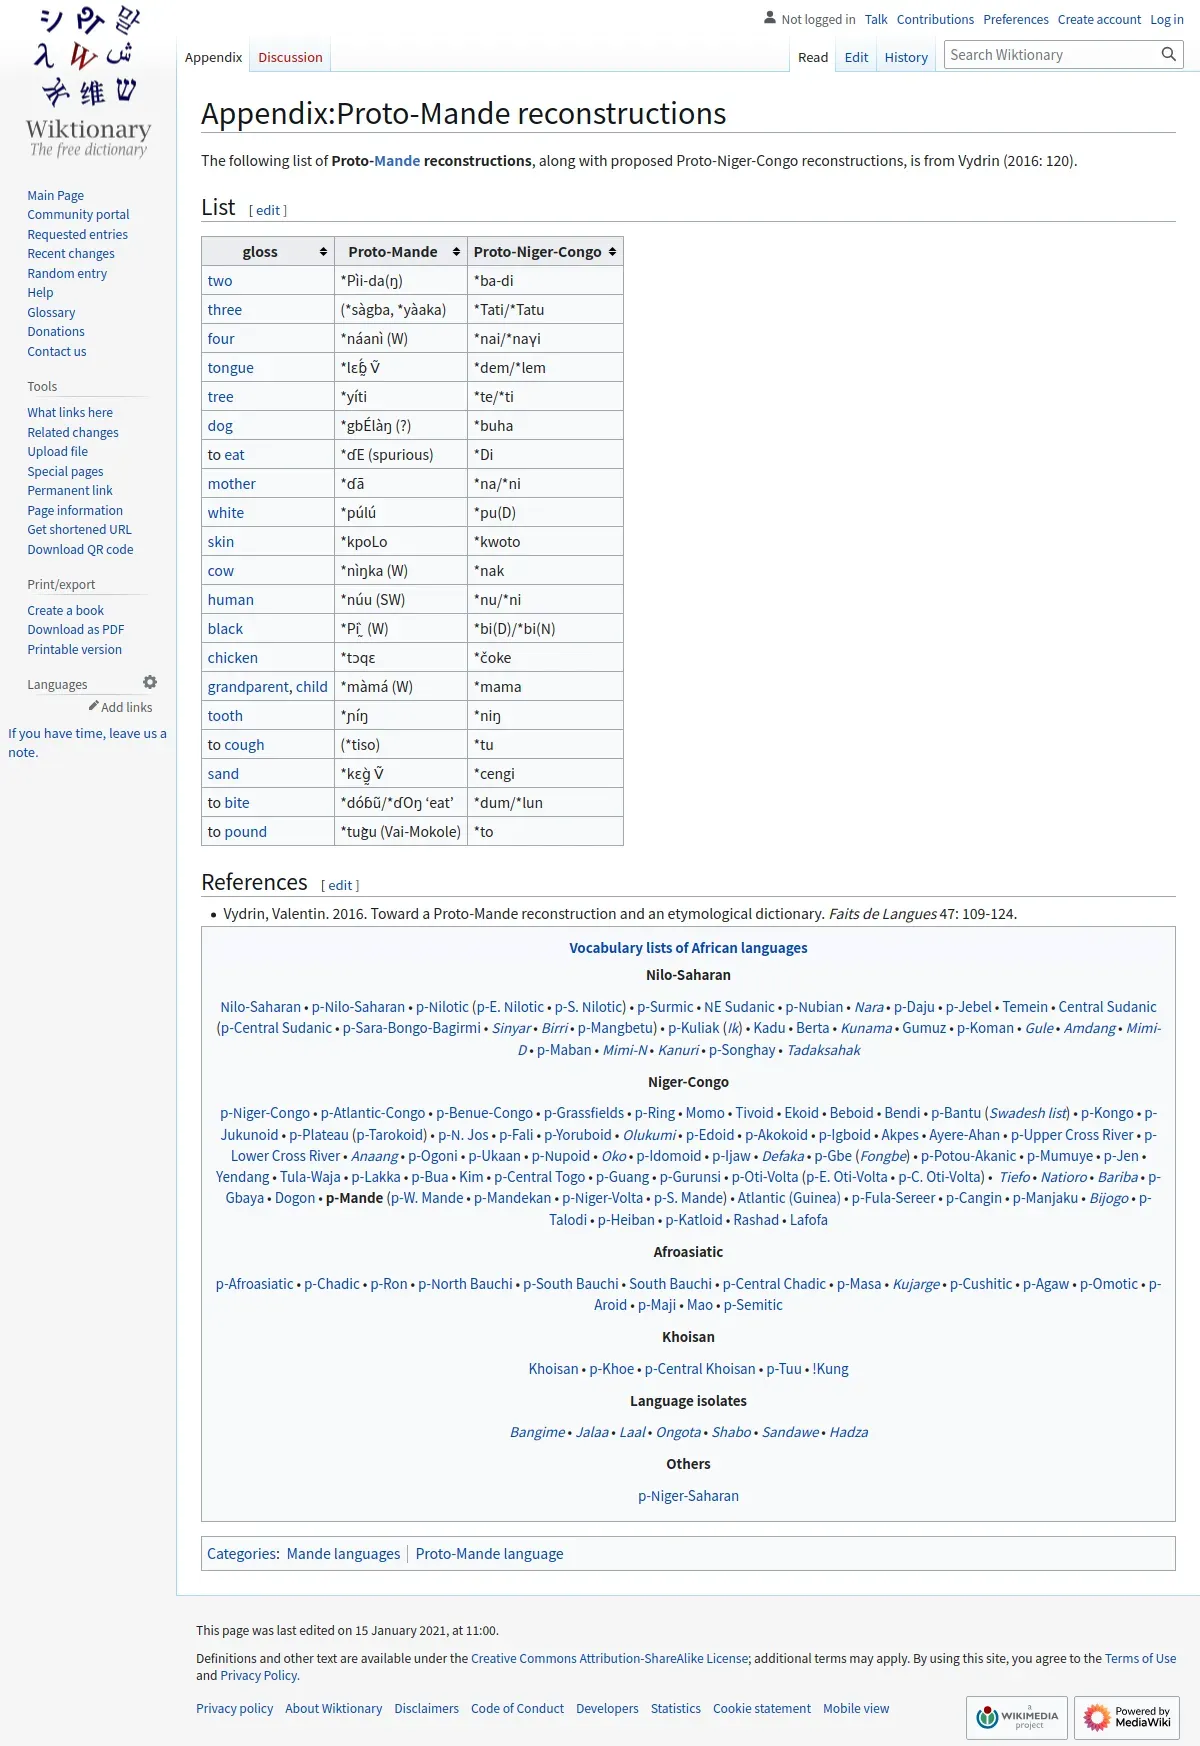Open Cookie statement
The width and height of the screenshot is (1200, 1746).
[x=762, y=1708]
